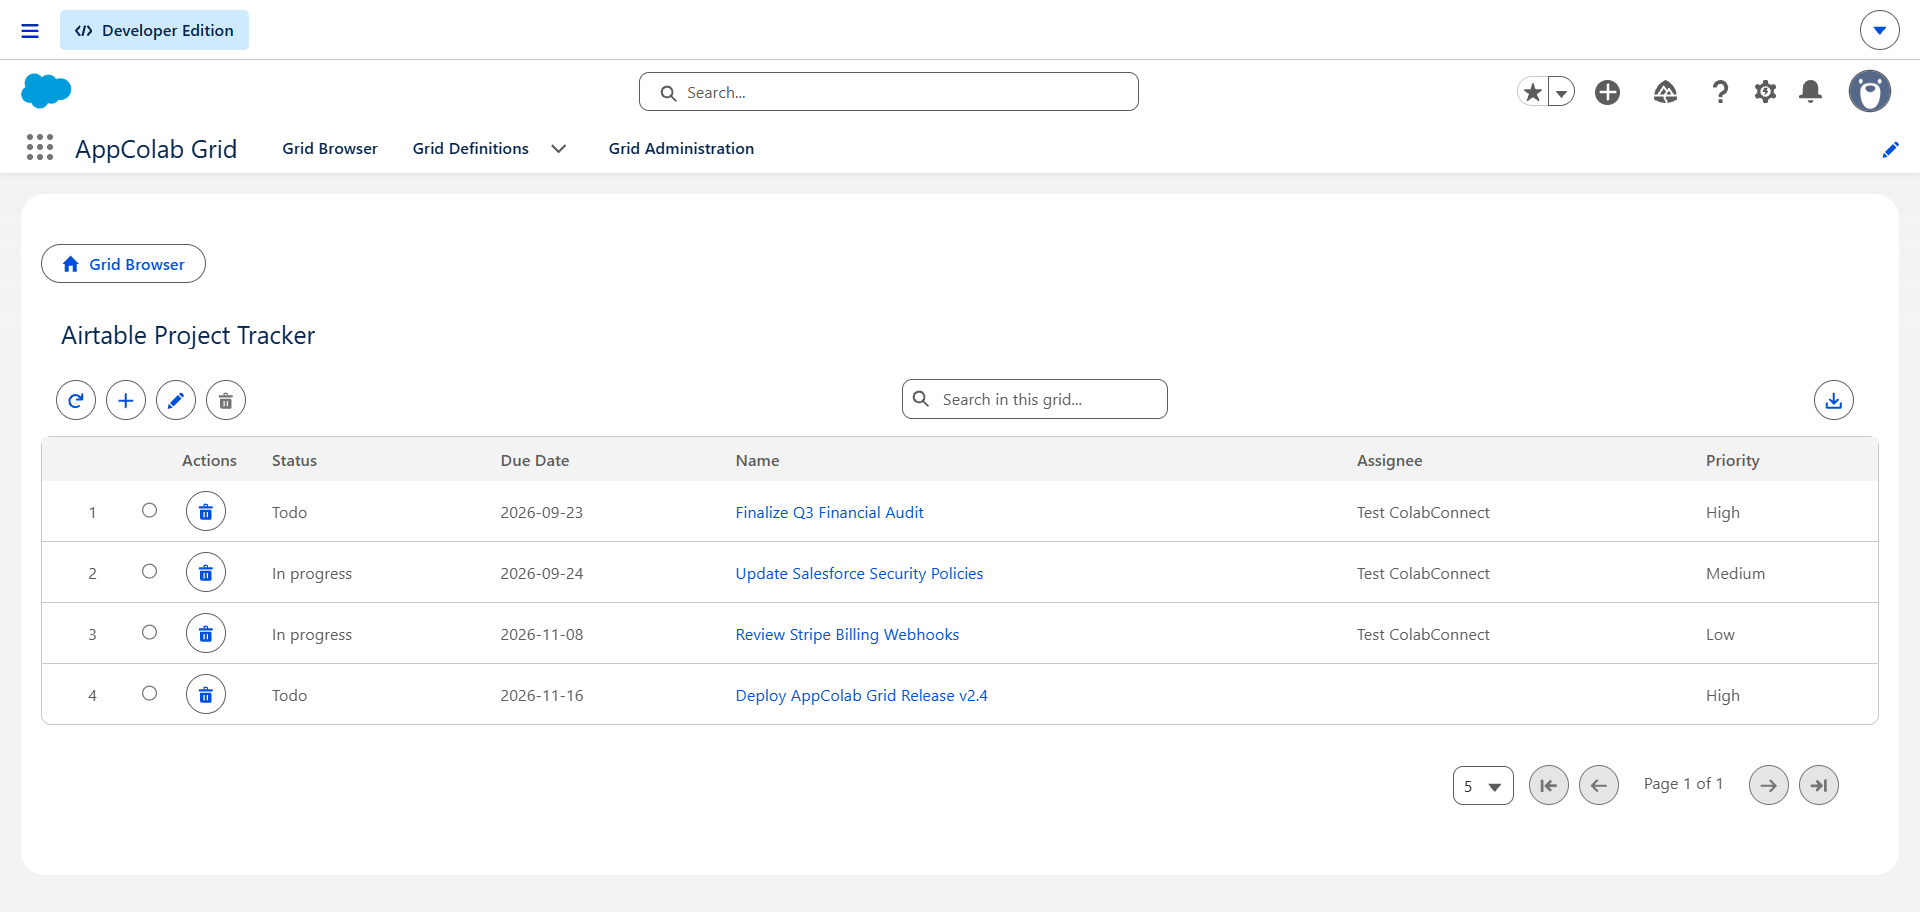
Task: Expand the Grid Definitions chevron menu
Action: 559,149
